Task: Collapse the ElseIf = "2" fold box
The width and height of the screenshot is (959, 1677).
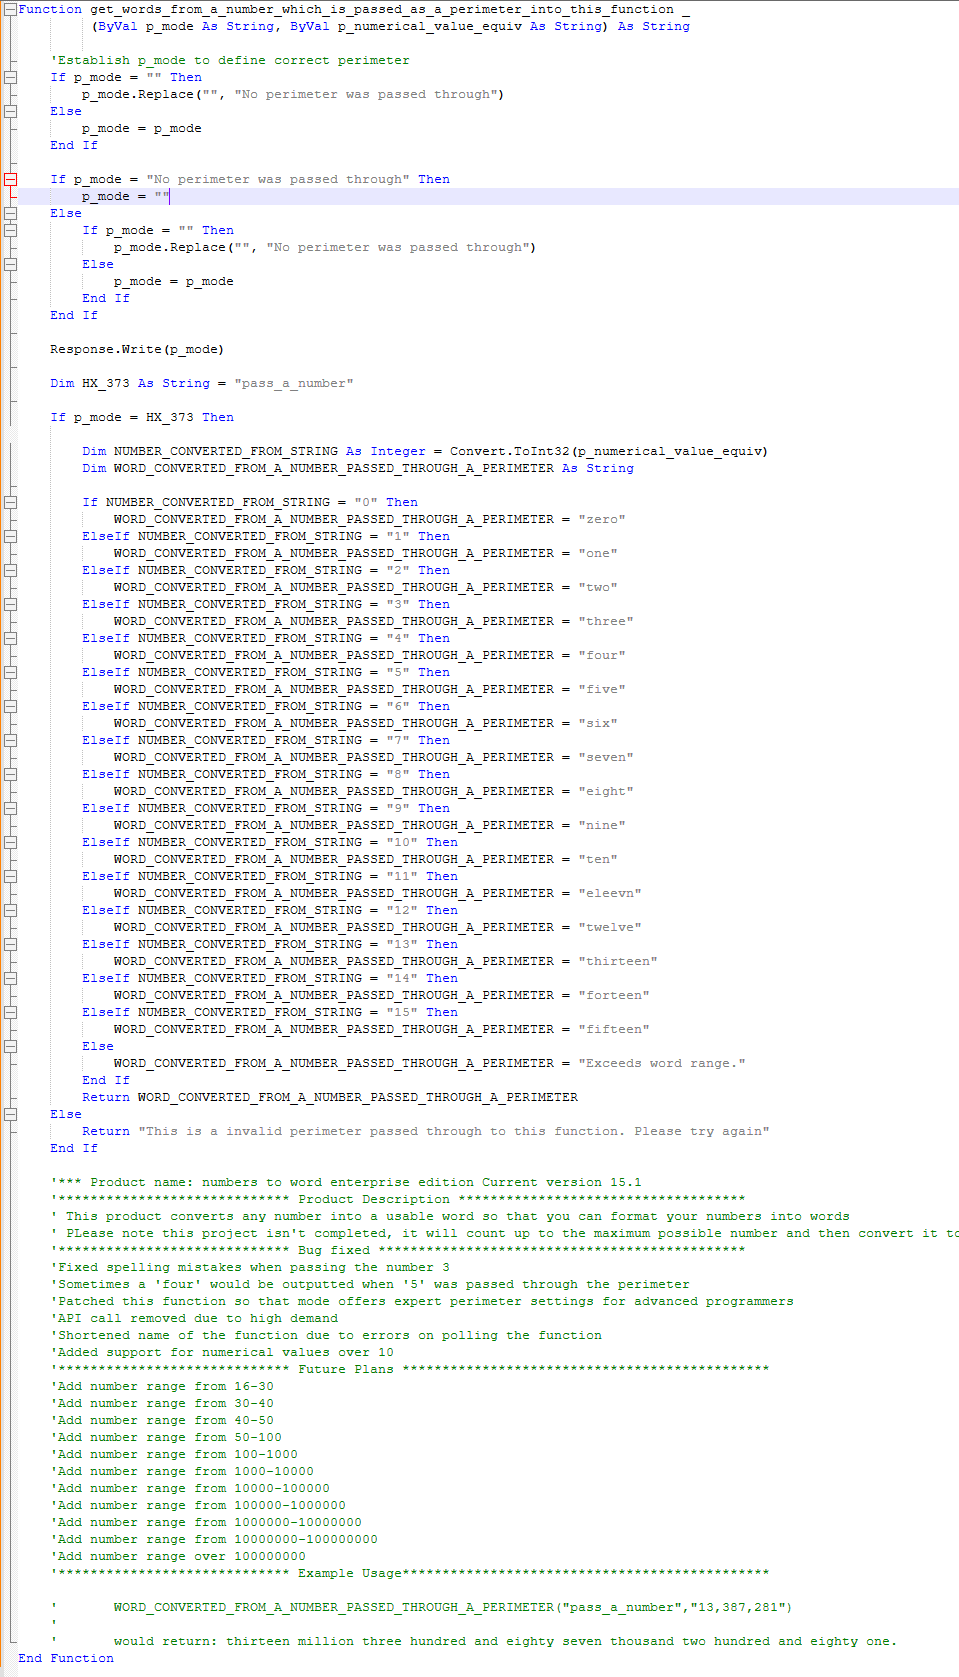Action: [x=10, y=570]
